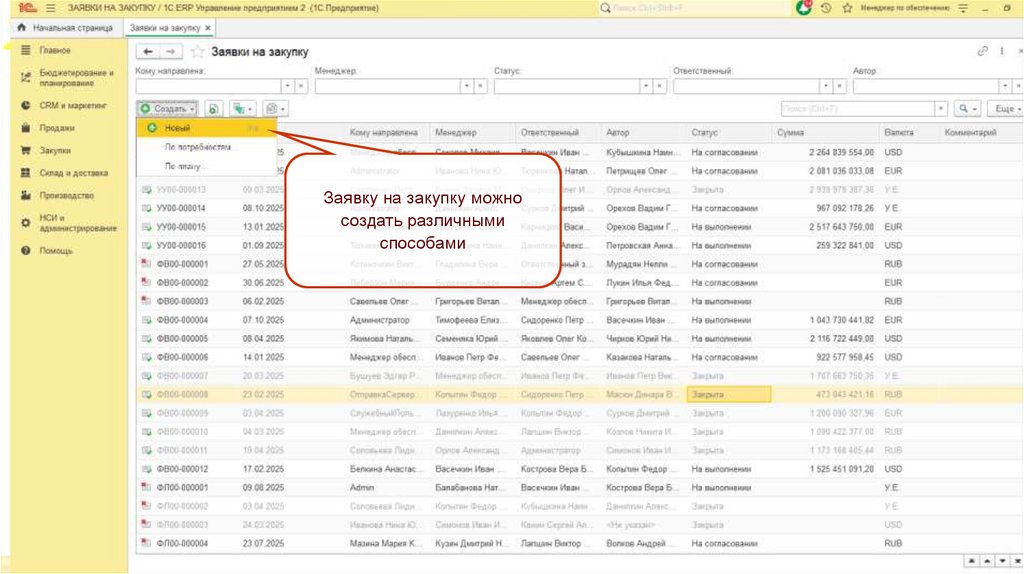Open the history clock icon

[826, 8]
